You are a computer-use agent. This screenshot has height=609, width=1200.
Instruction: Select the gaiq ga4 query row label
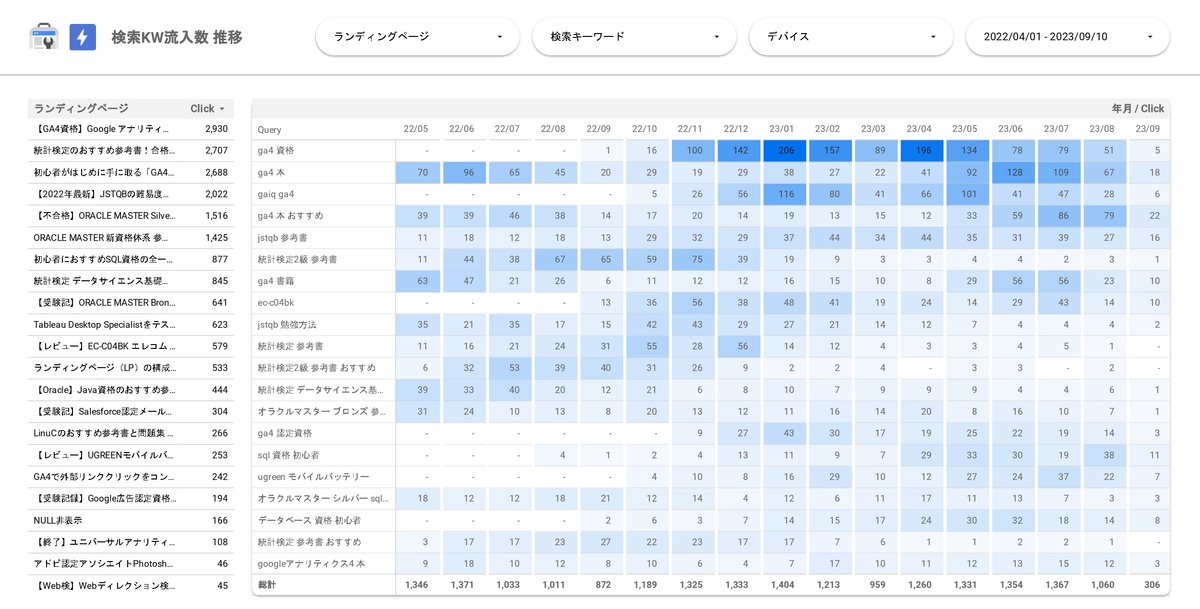(x=275, y=194)
